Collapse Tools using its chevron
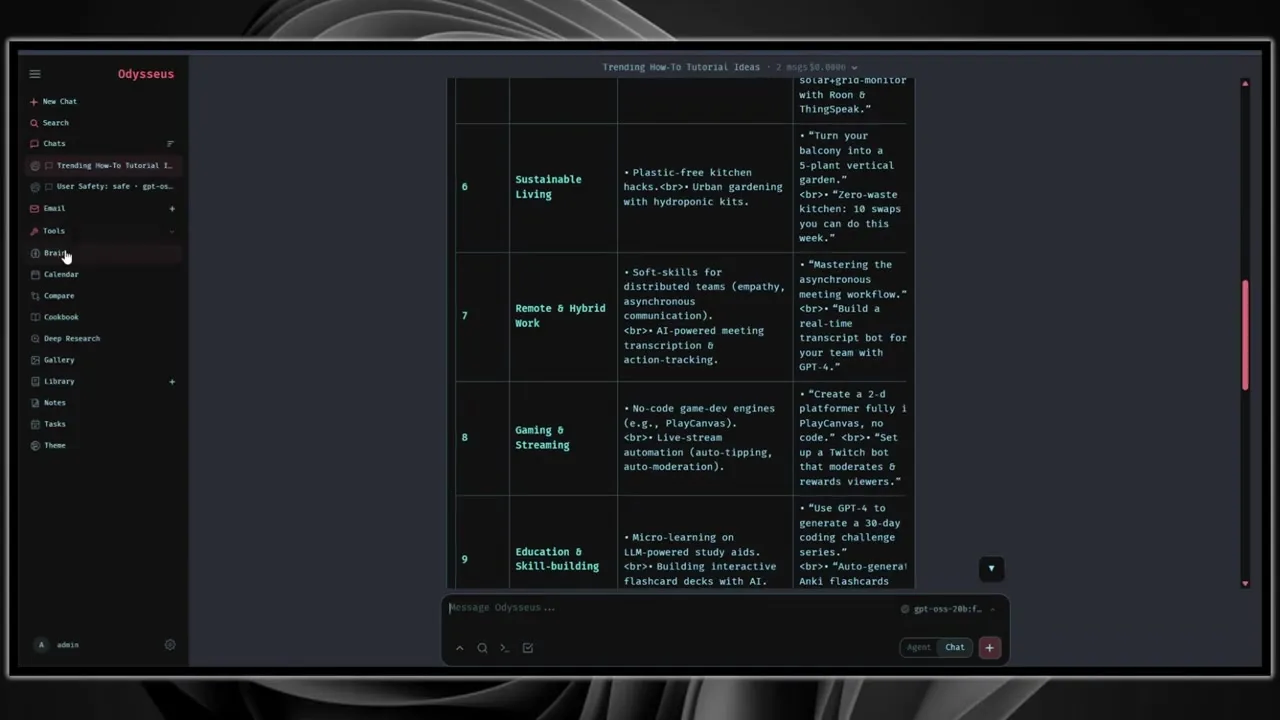This screenshot has width=1280, height=720. (x=172, y=231)
